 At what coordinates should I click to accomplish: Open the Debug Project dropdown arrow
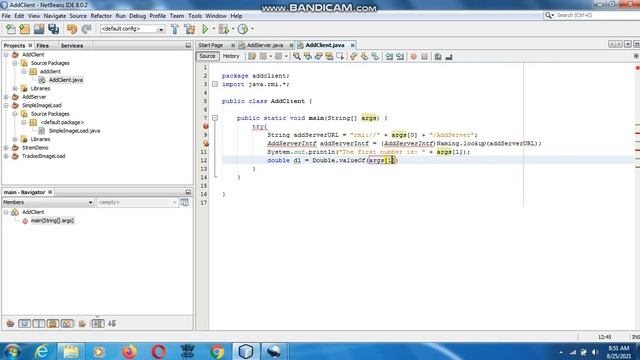232,29
